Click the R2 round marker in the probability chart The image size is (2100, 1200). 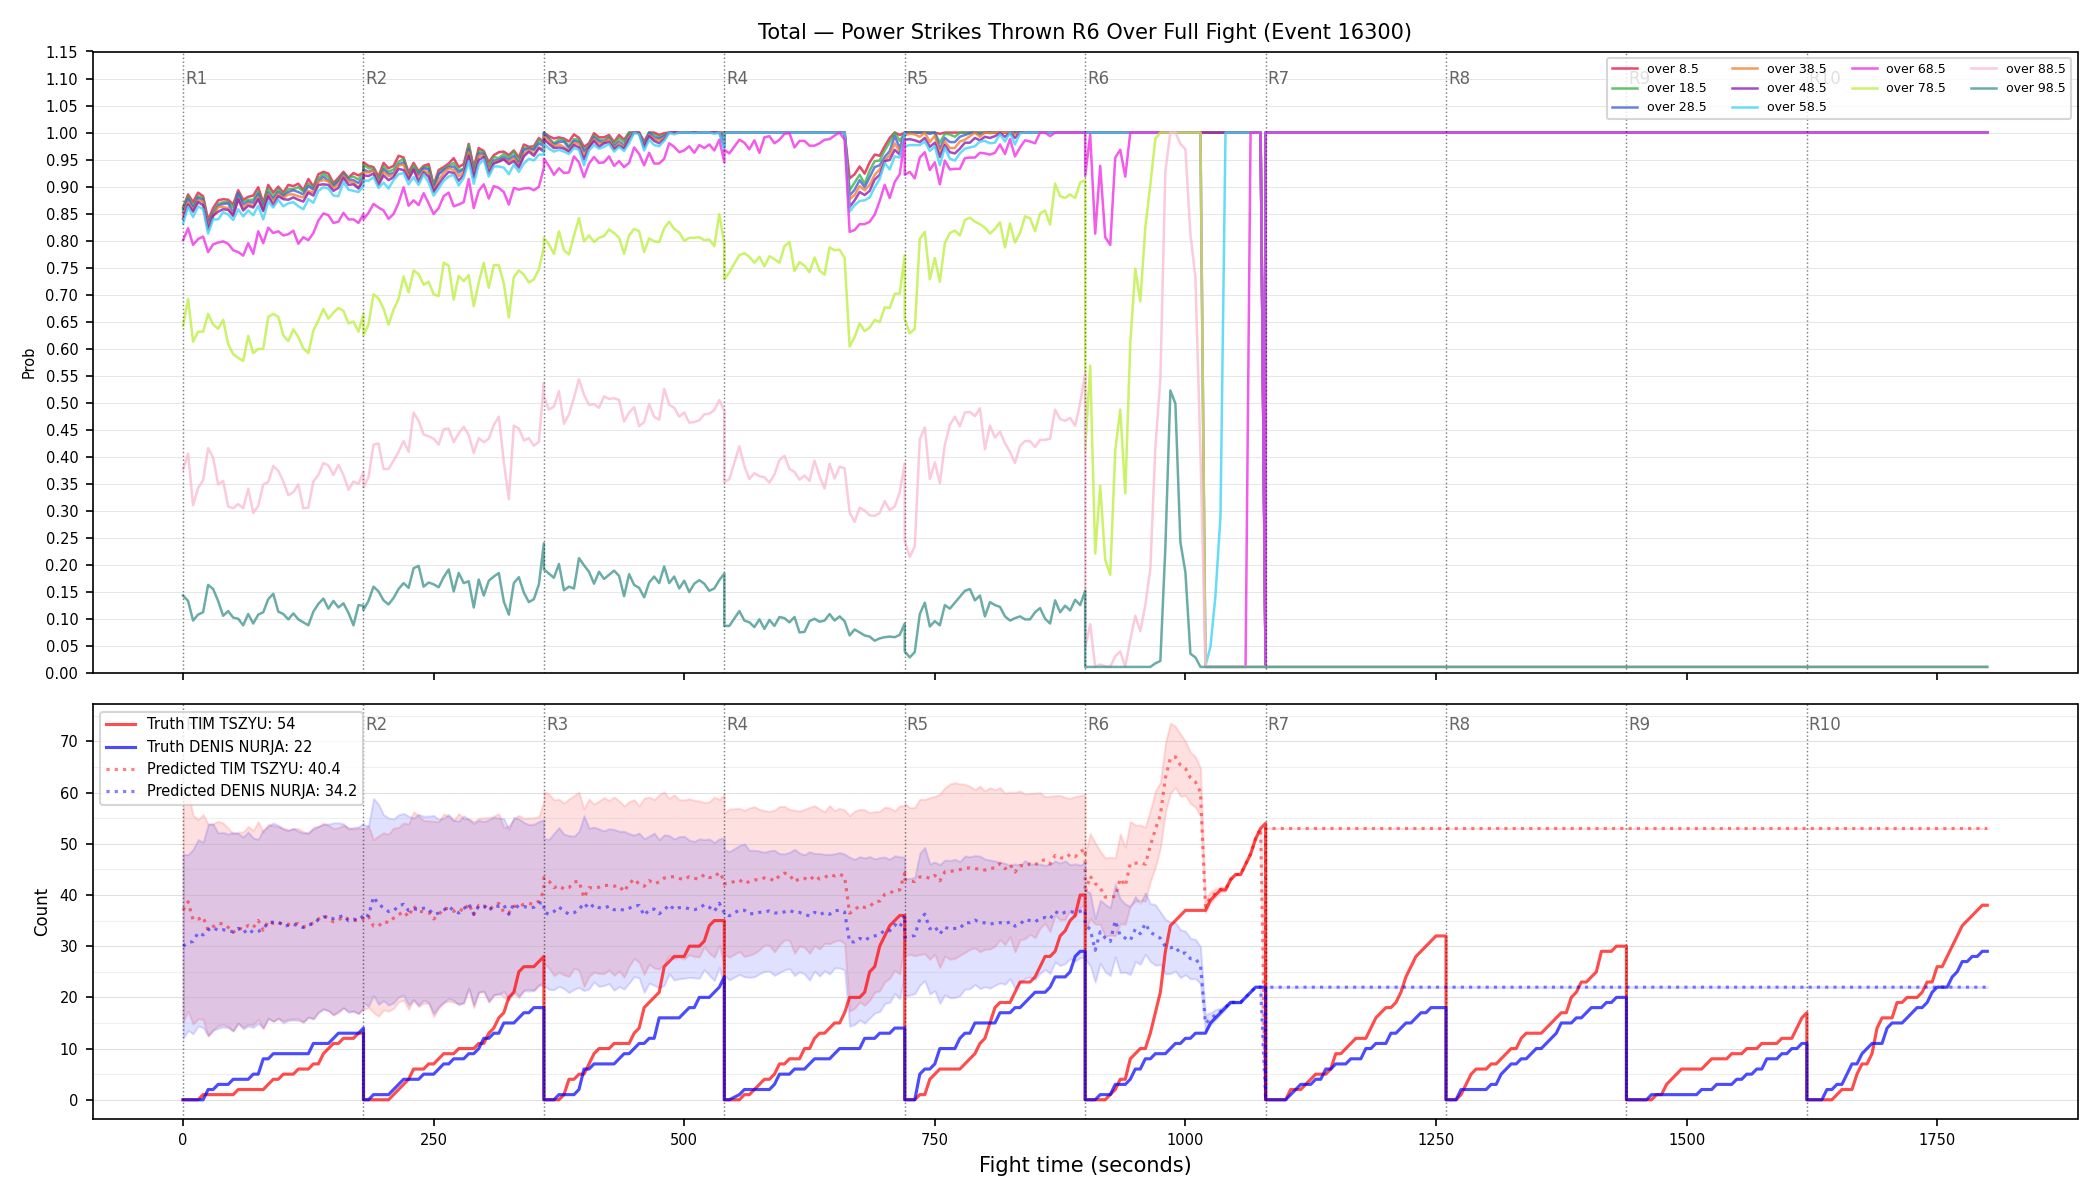point(376,78)
